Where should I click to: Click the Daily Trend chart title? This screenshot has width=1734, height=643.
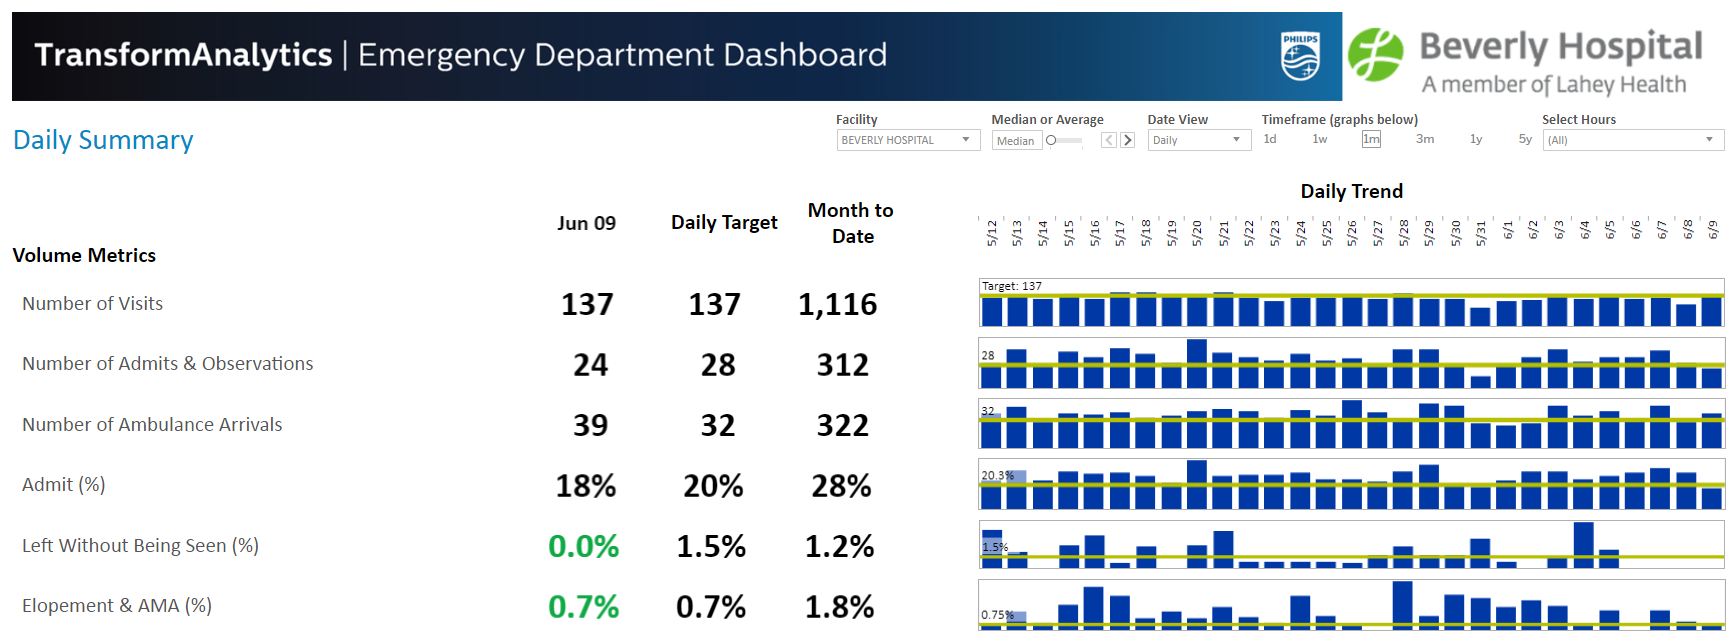1351,191
